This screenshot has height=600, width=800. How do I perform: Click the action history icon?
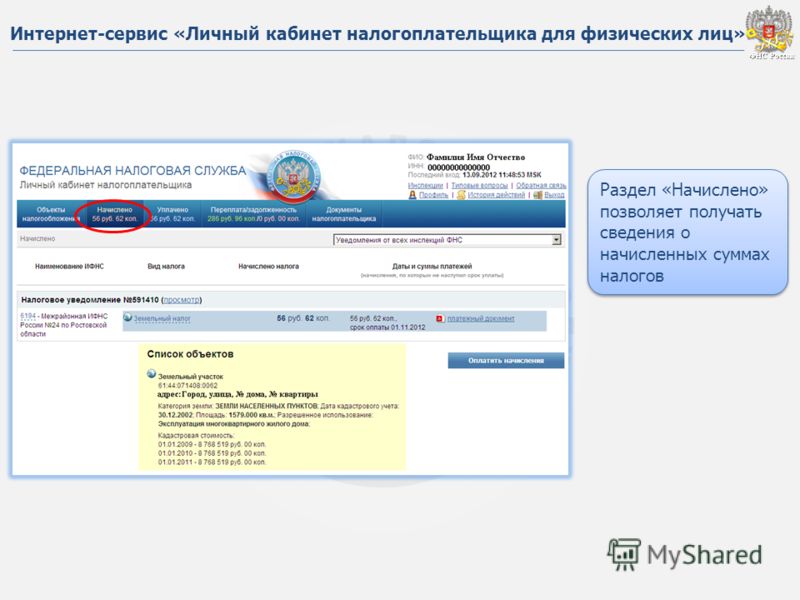tap(461, 195)
